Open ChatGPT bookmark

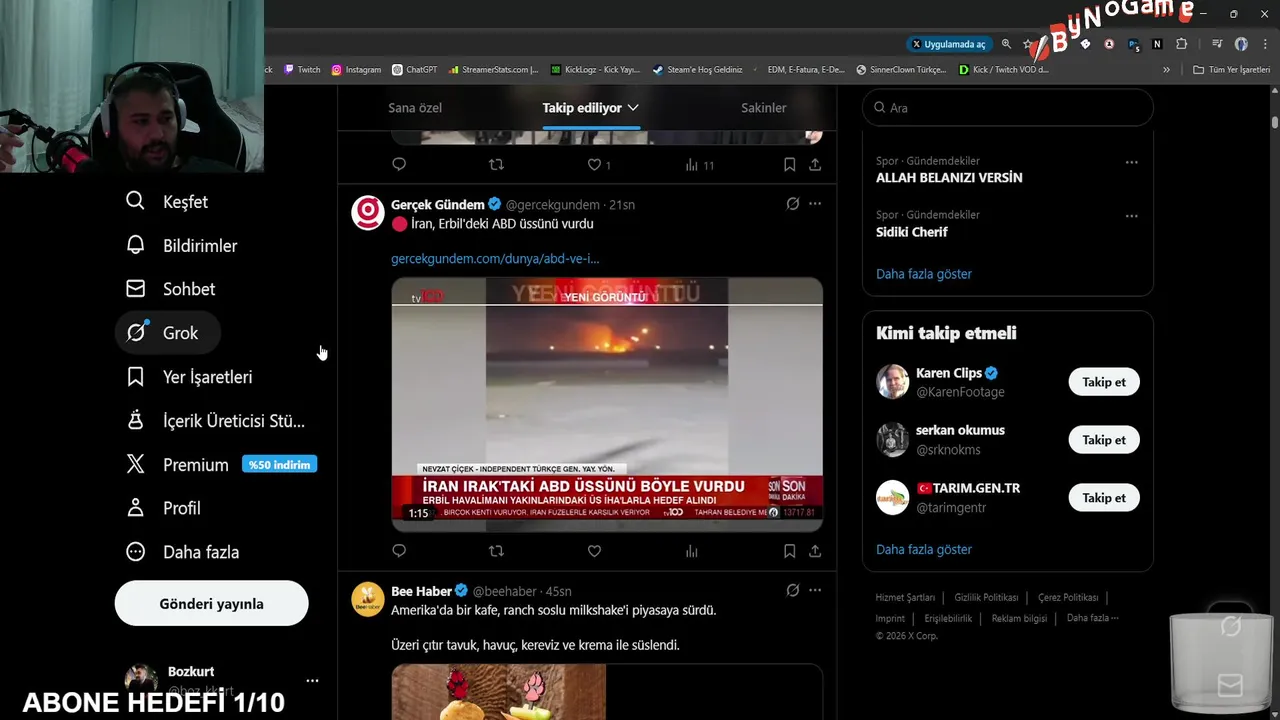coord(415,70)
